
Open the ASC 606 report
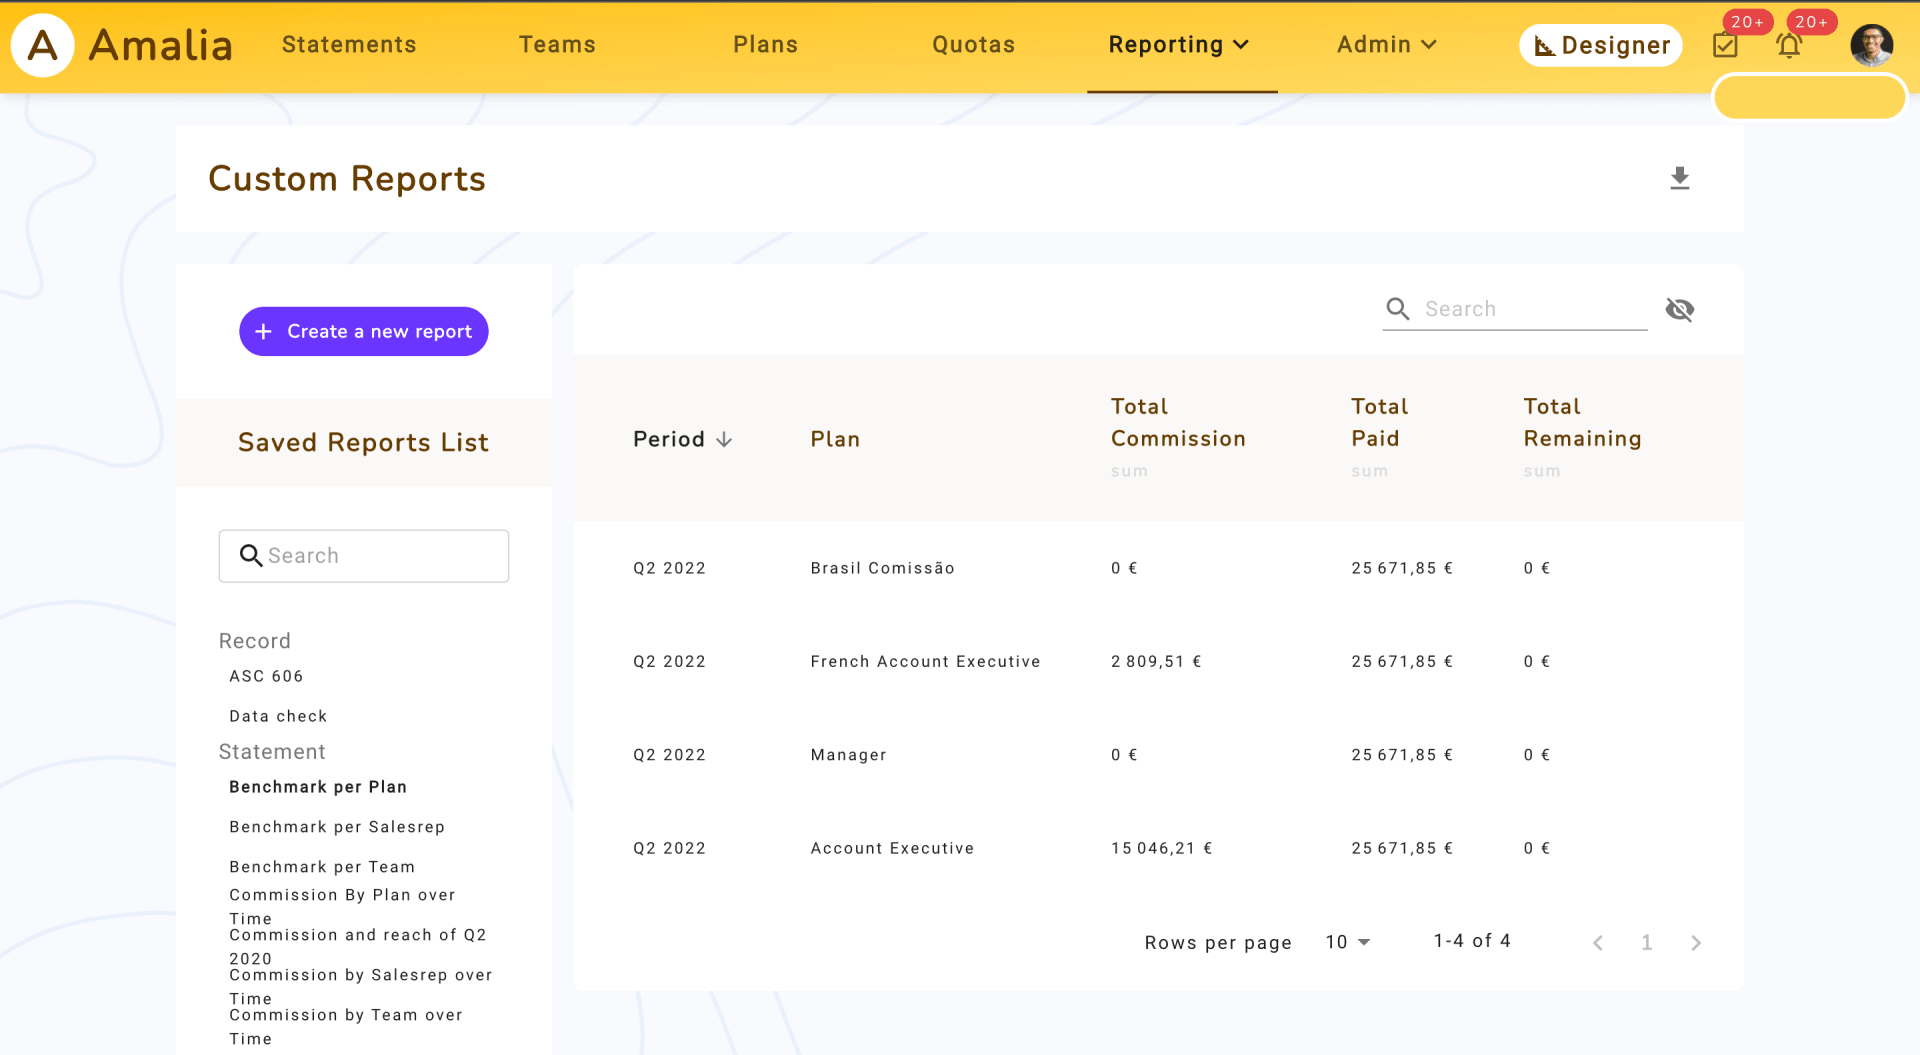266,676
